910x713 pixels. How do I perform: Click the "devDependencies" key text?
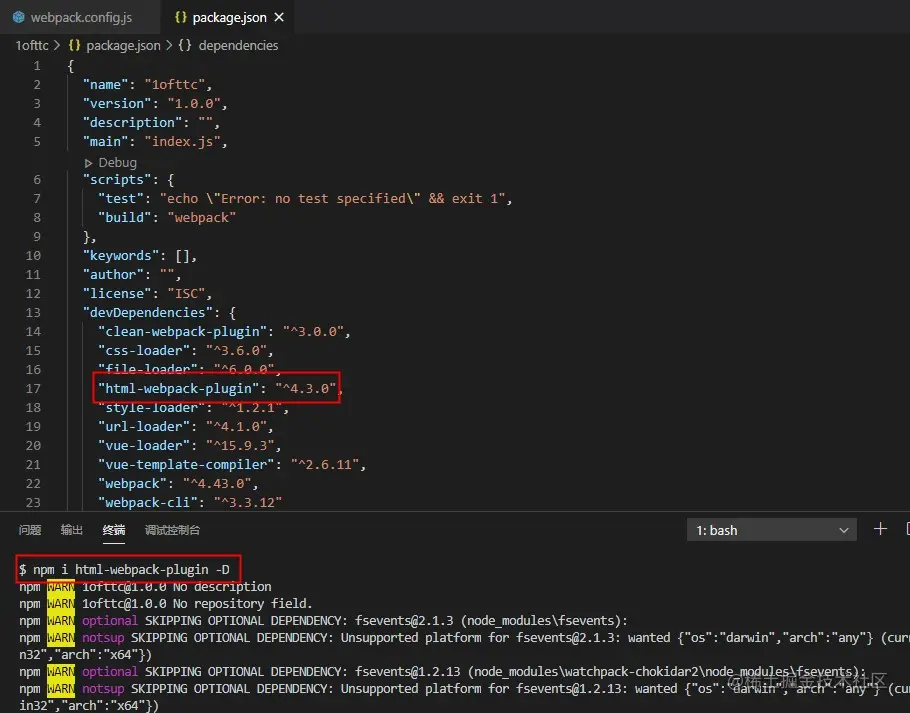pos(147,312)
